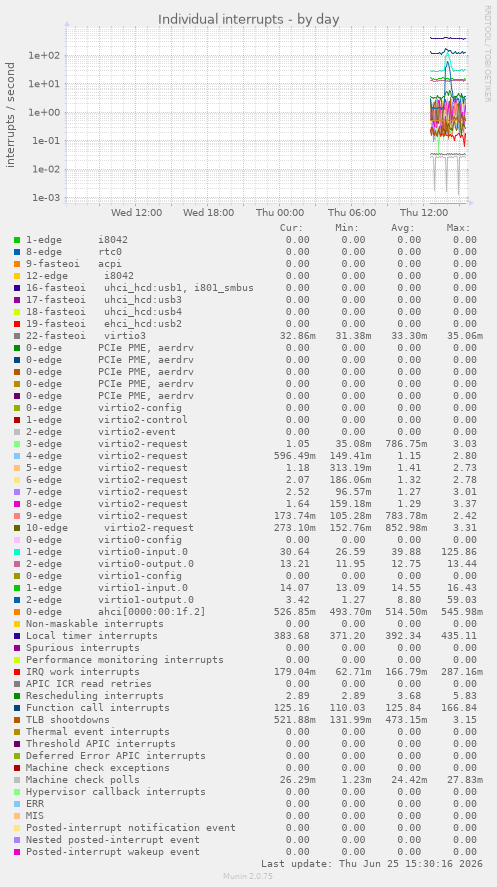Click the Avg: column header

(403, 227)
